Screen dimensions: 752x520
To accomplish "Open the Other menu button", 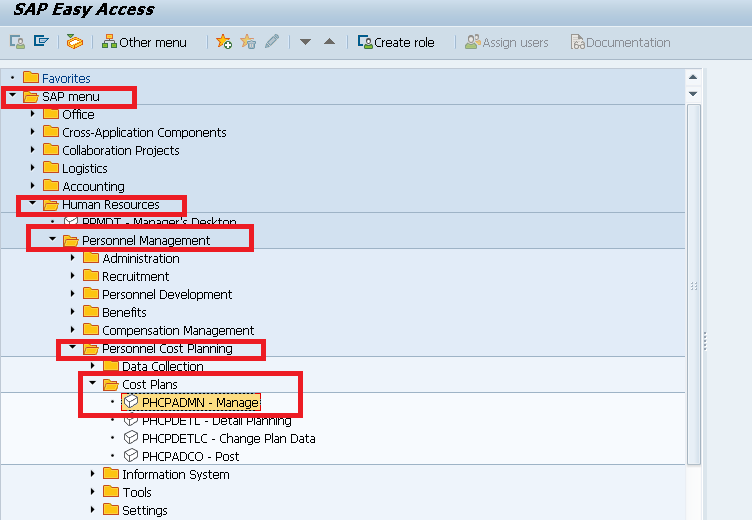I will (x=144, y=42).
